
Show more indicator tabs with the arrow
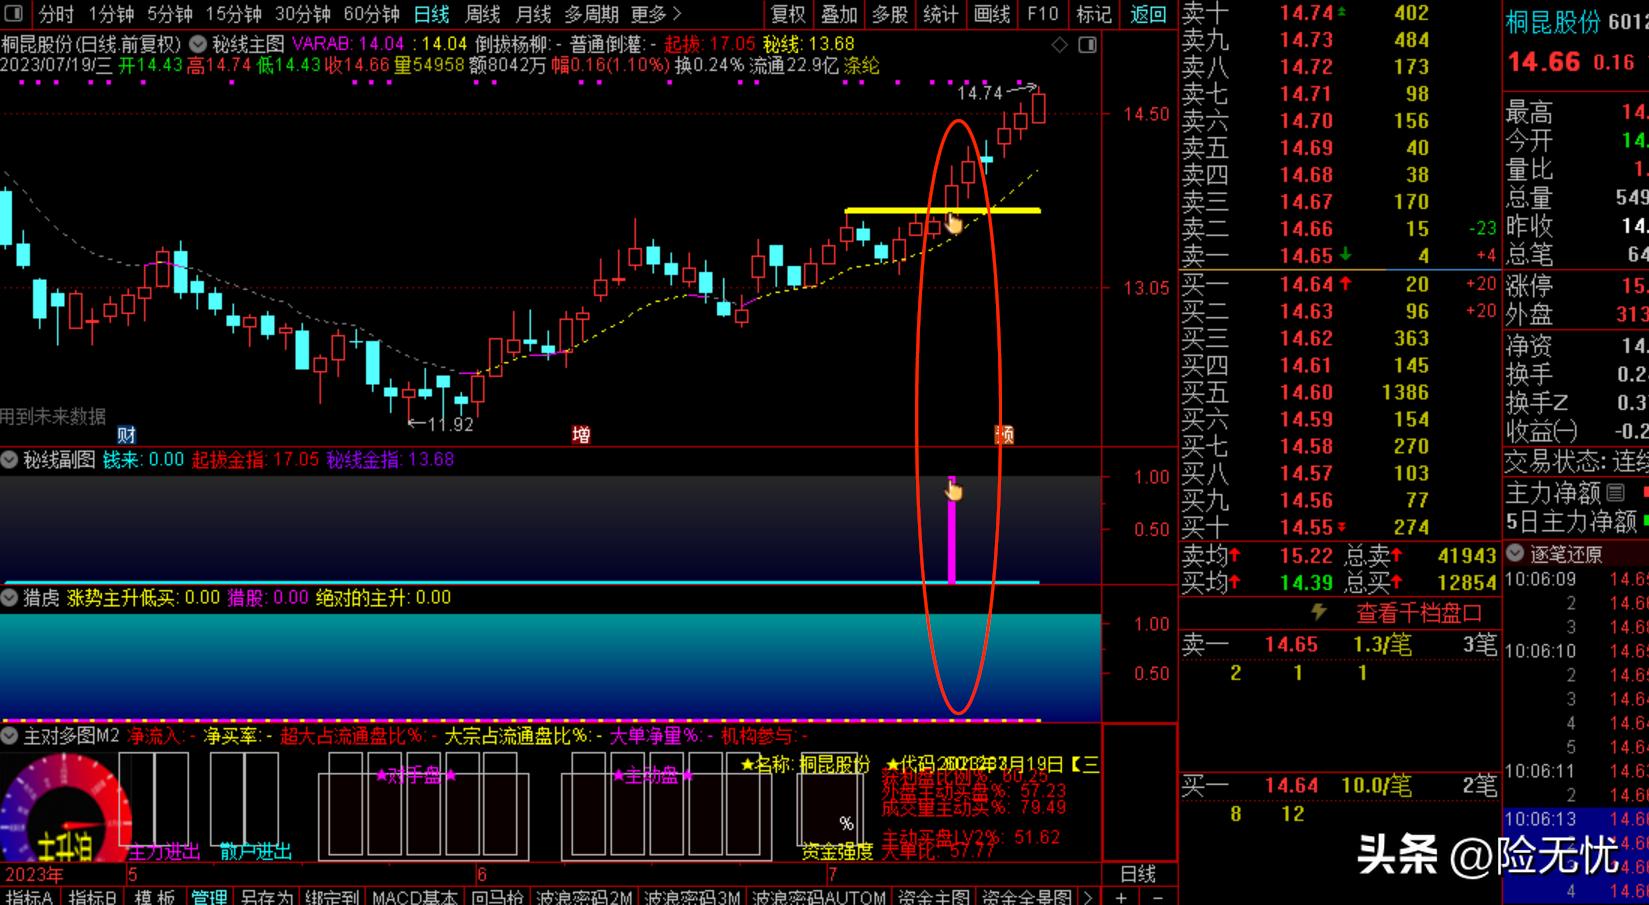click(1088, 897)
